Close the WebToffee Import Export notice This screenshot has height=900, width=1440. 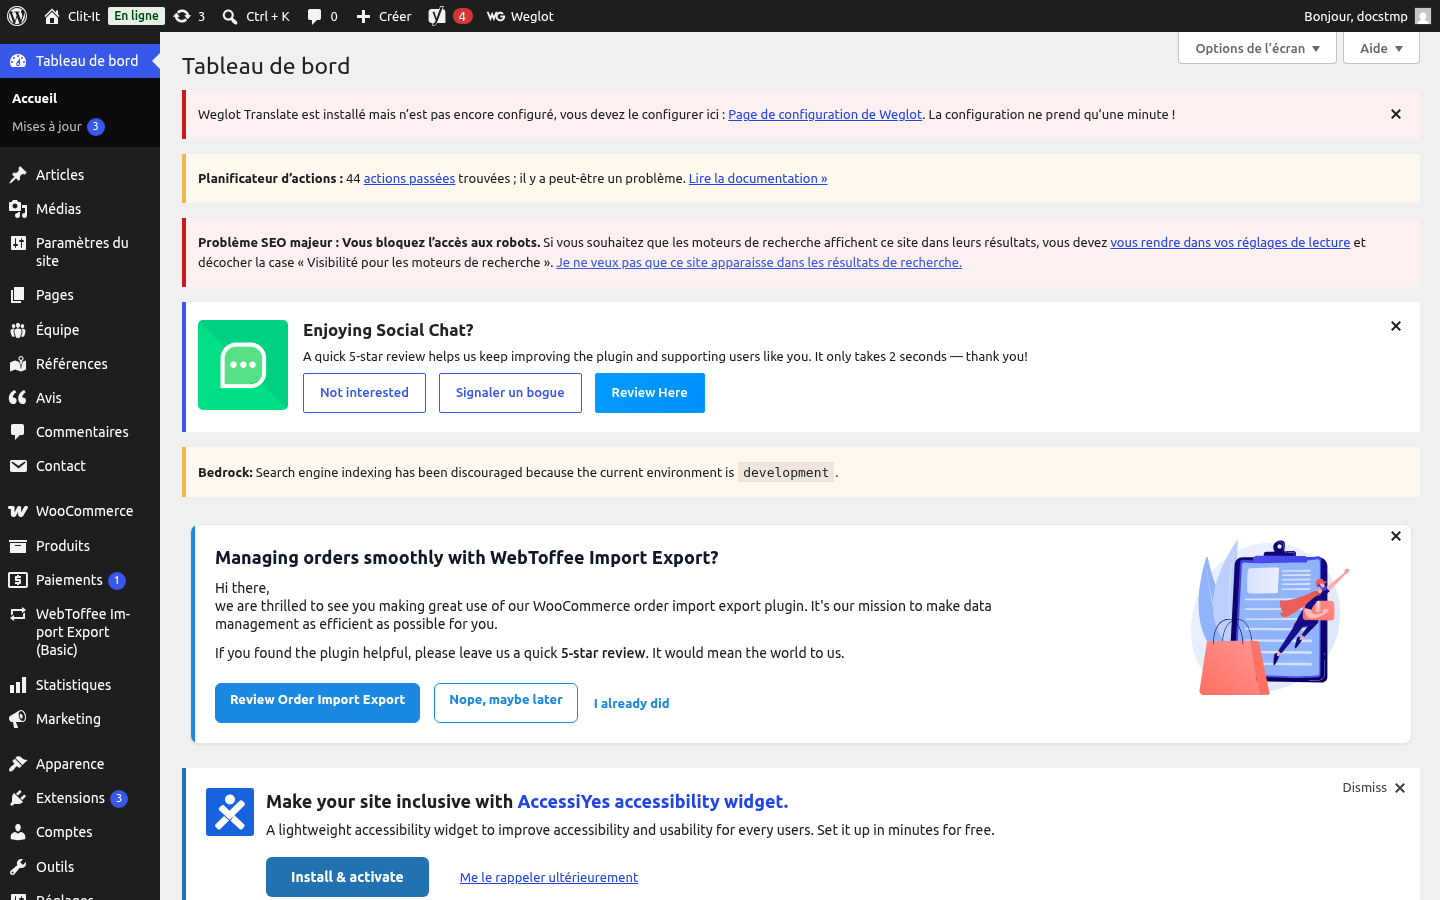tap(1396, 536)
